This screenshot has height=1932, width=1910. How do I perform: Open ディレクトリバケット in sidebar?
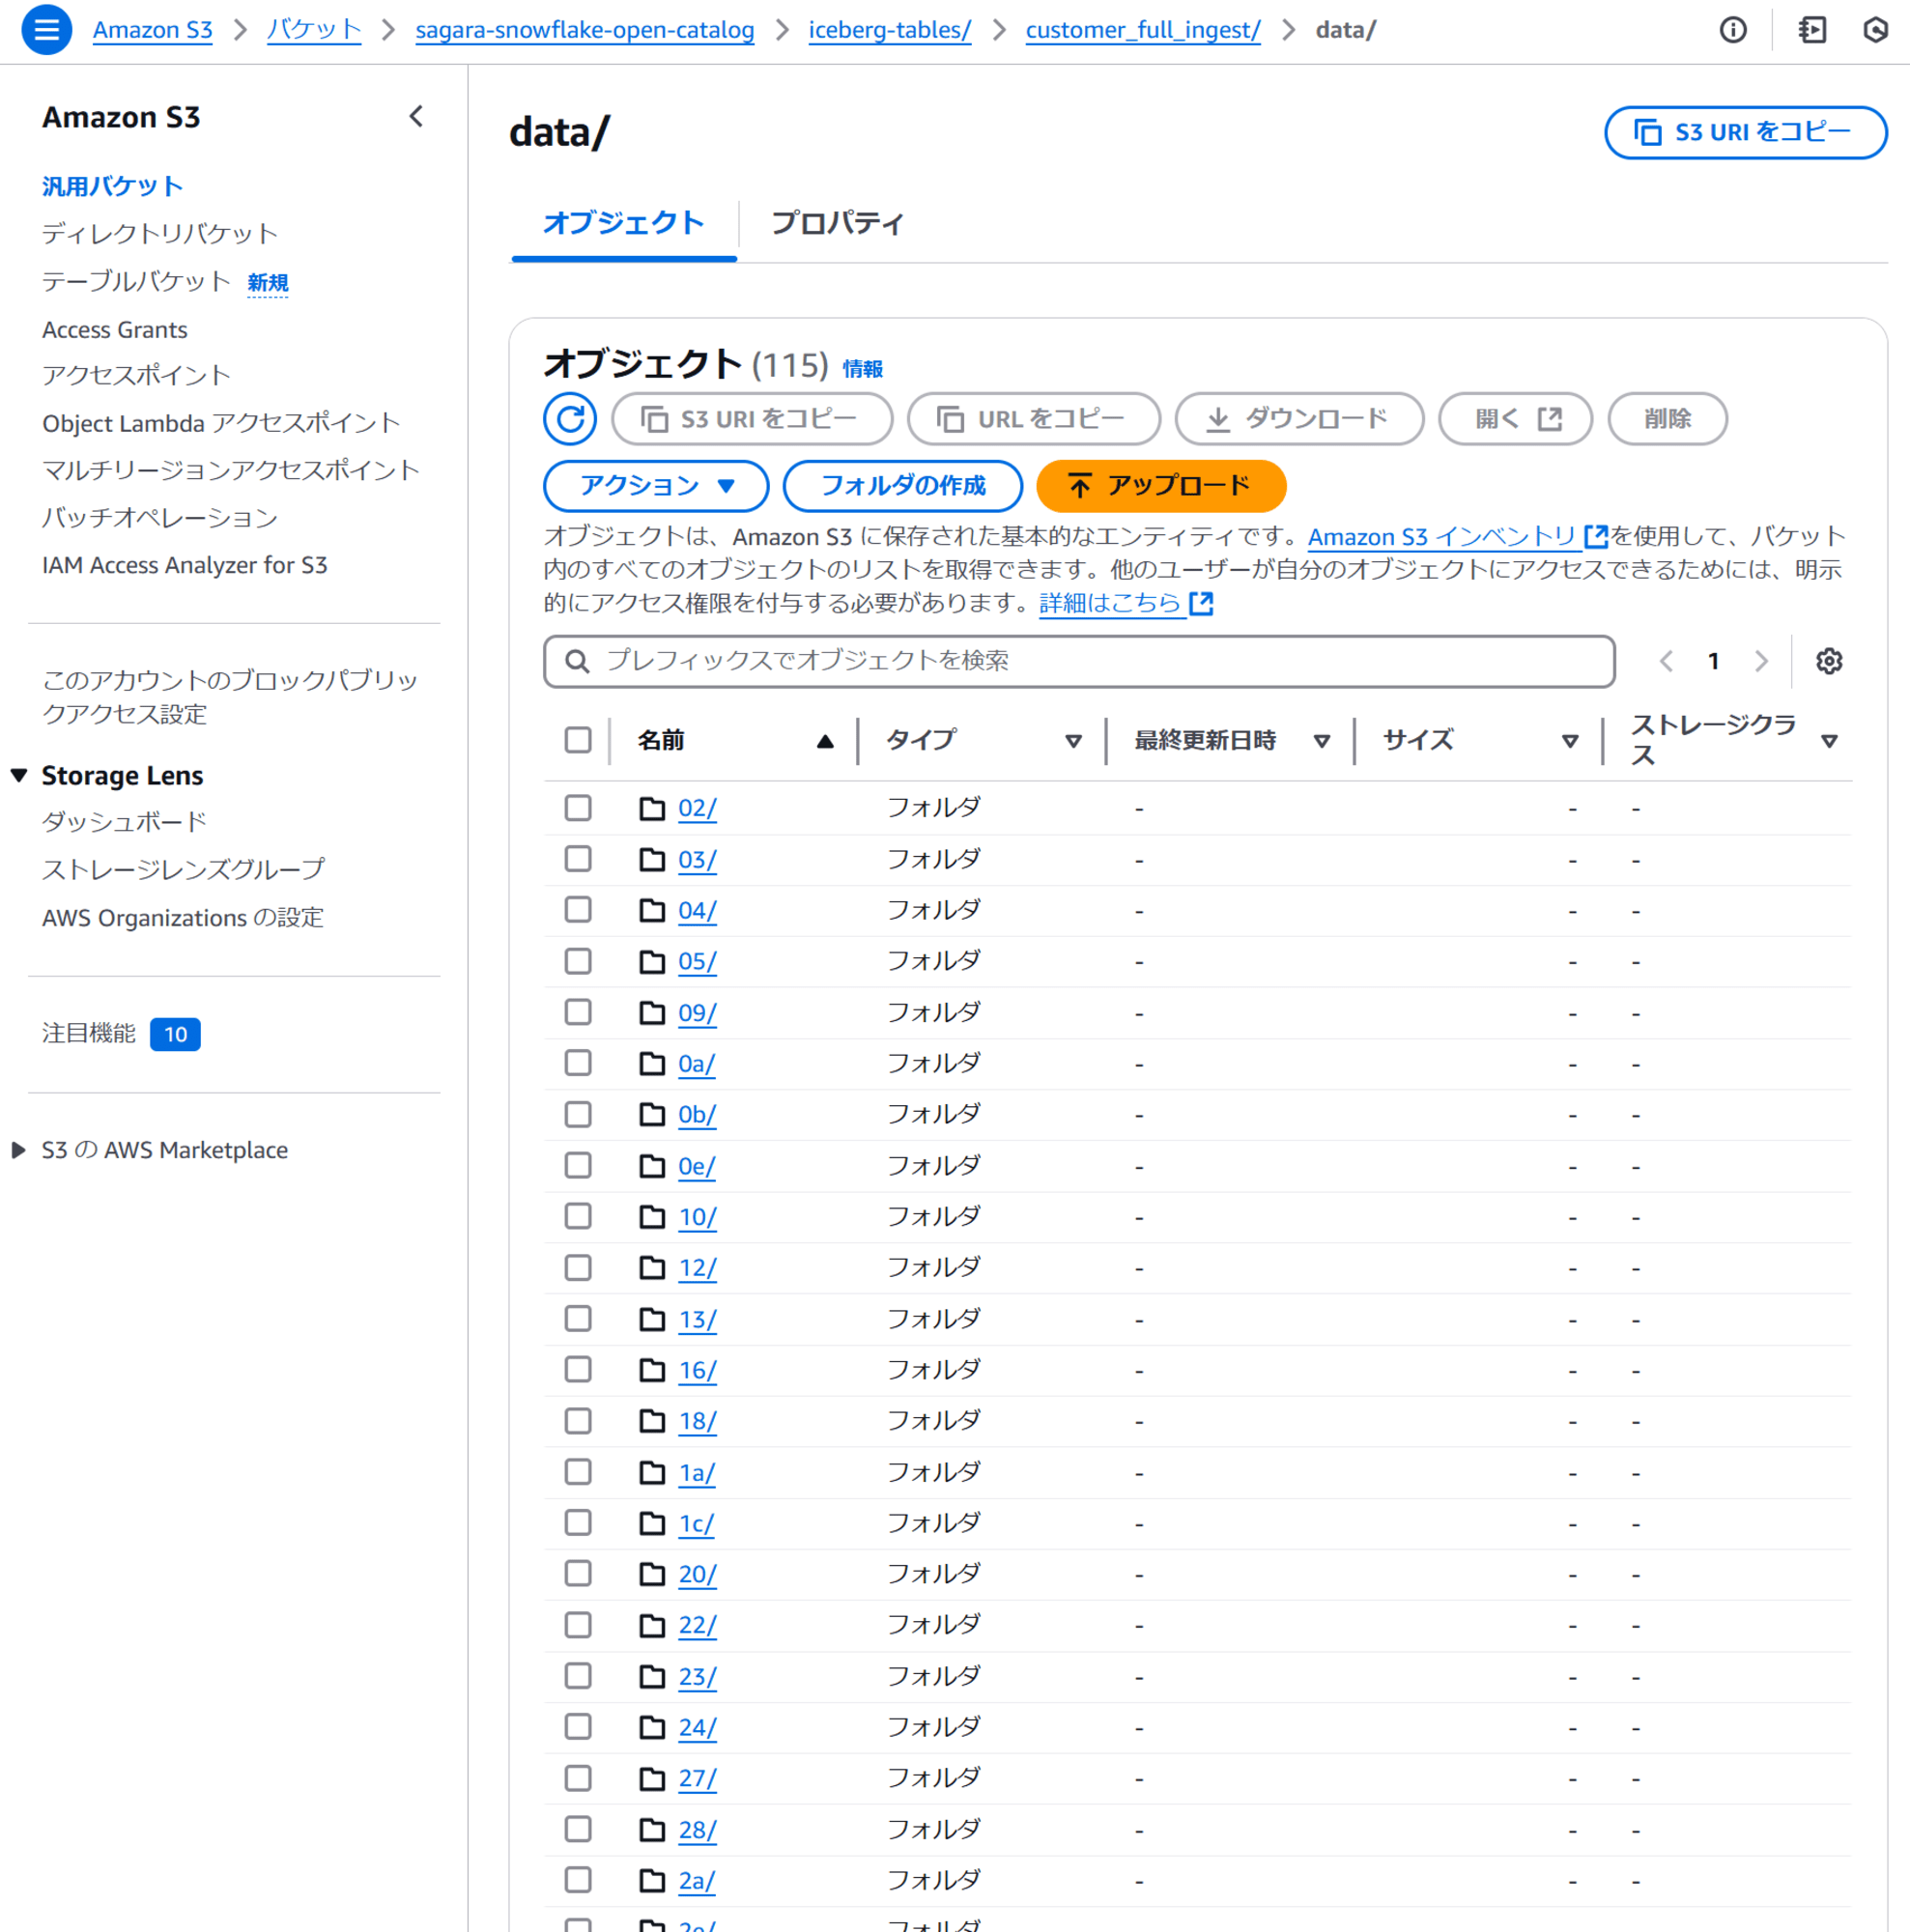(x=160, y=234)
